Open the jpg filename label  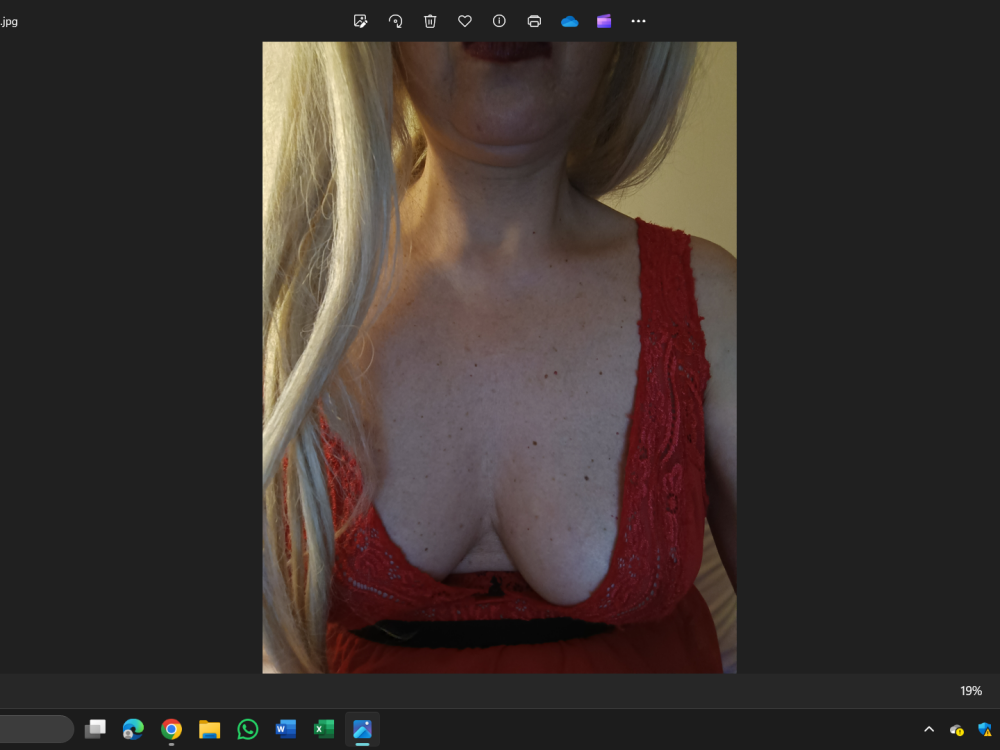pyautogui.click(x=10, y=20)
